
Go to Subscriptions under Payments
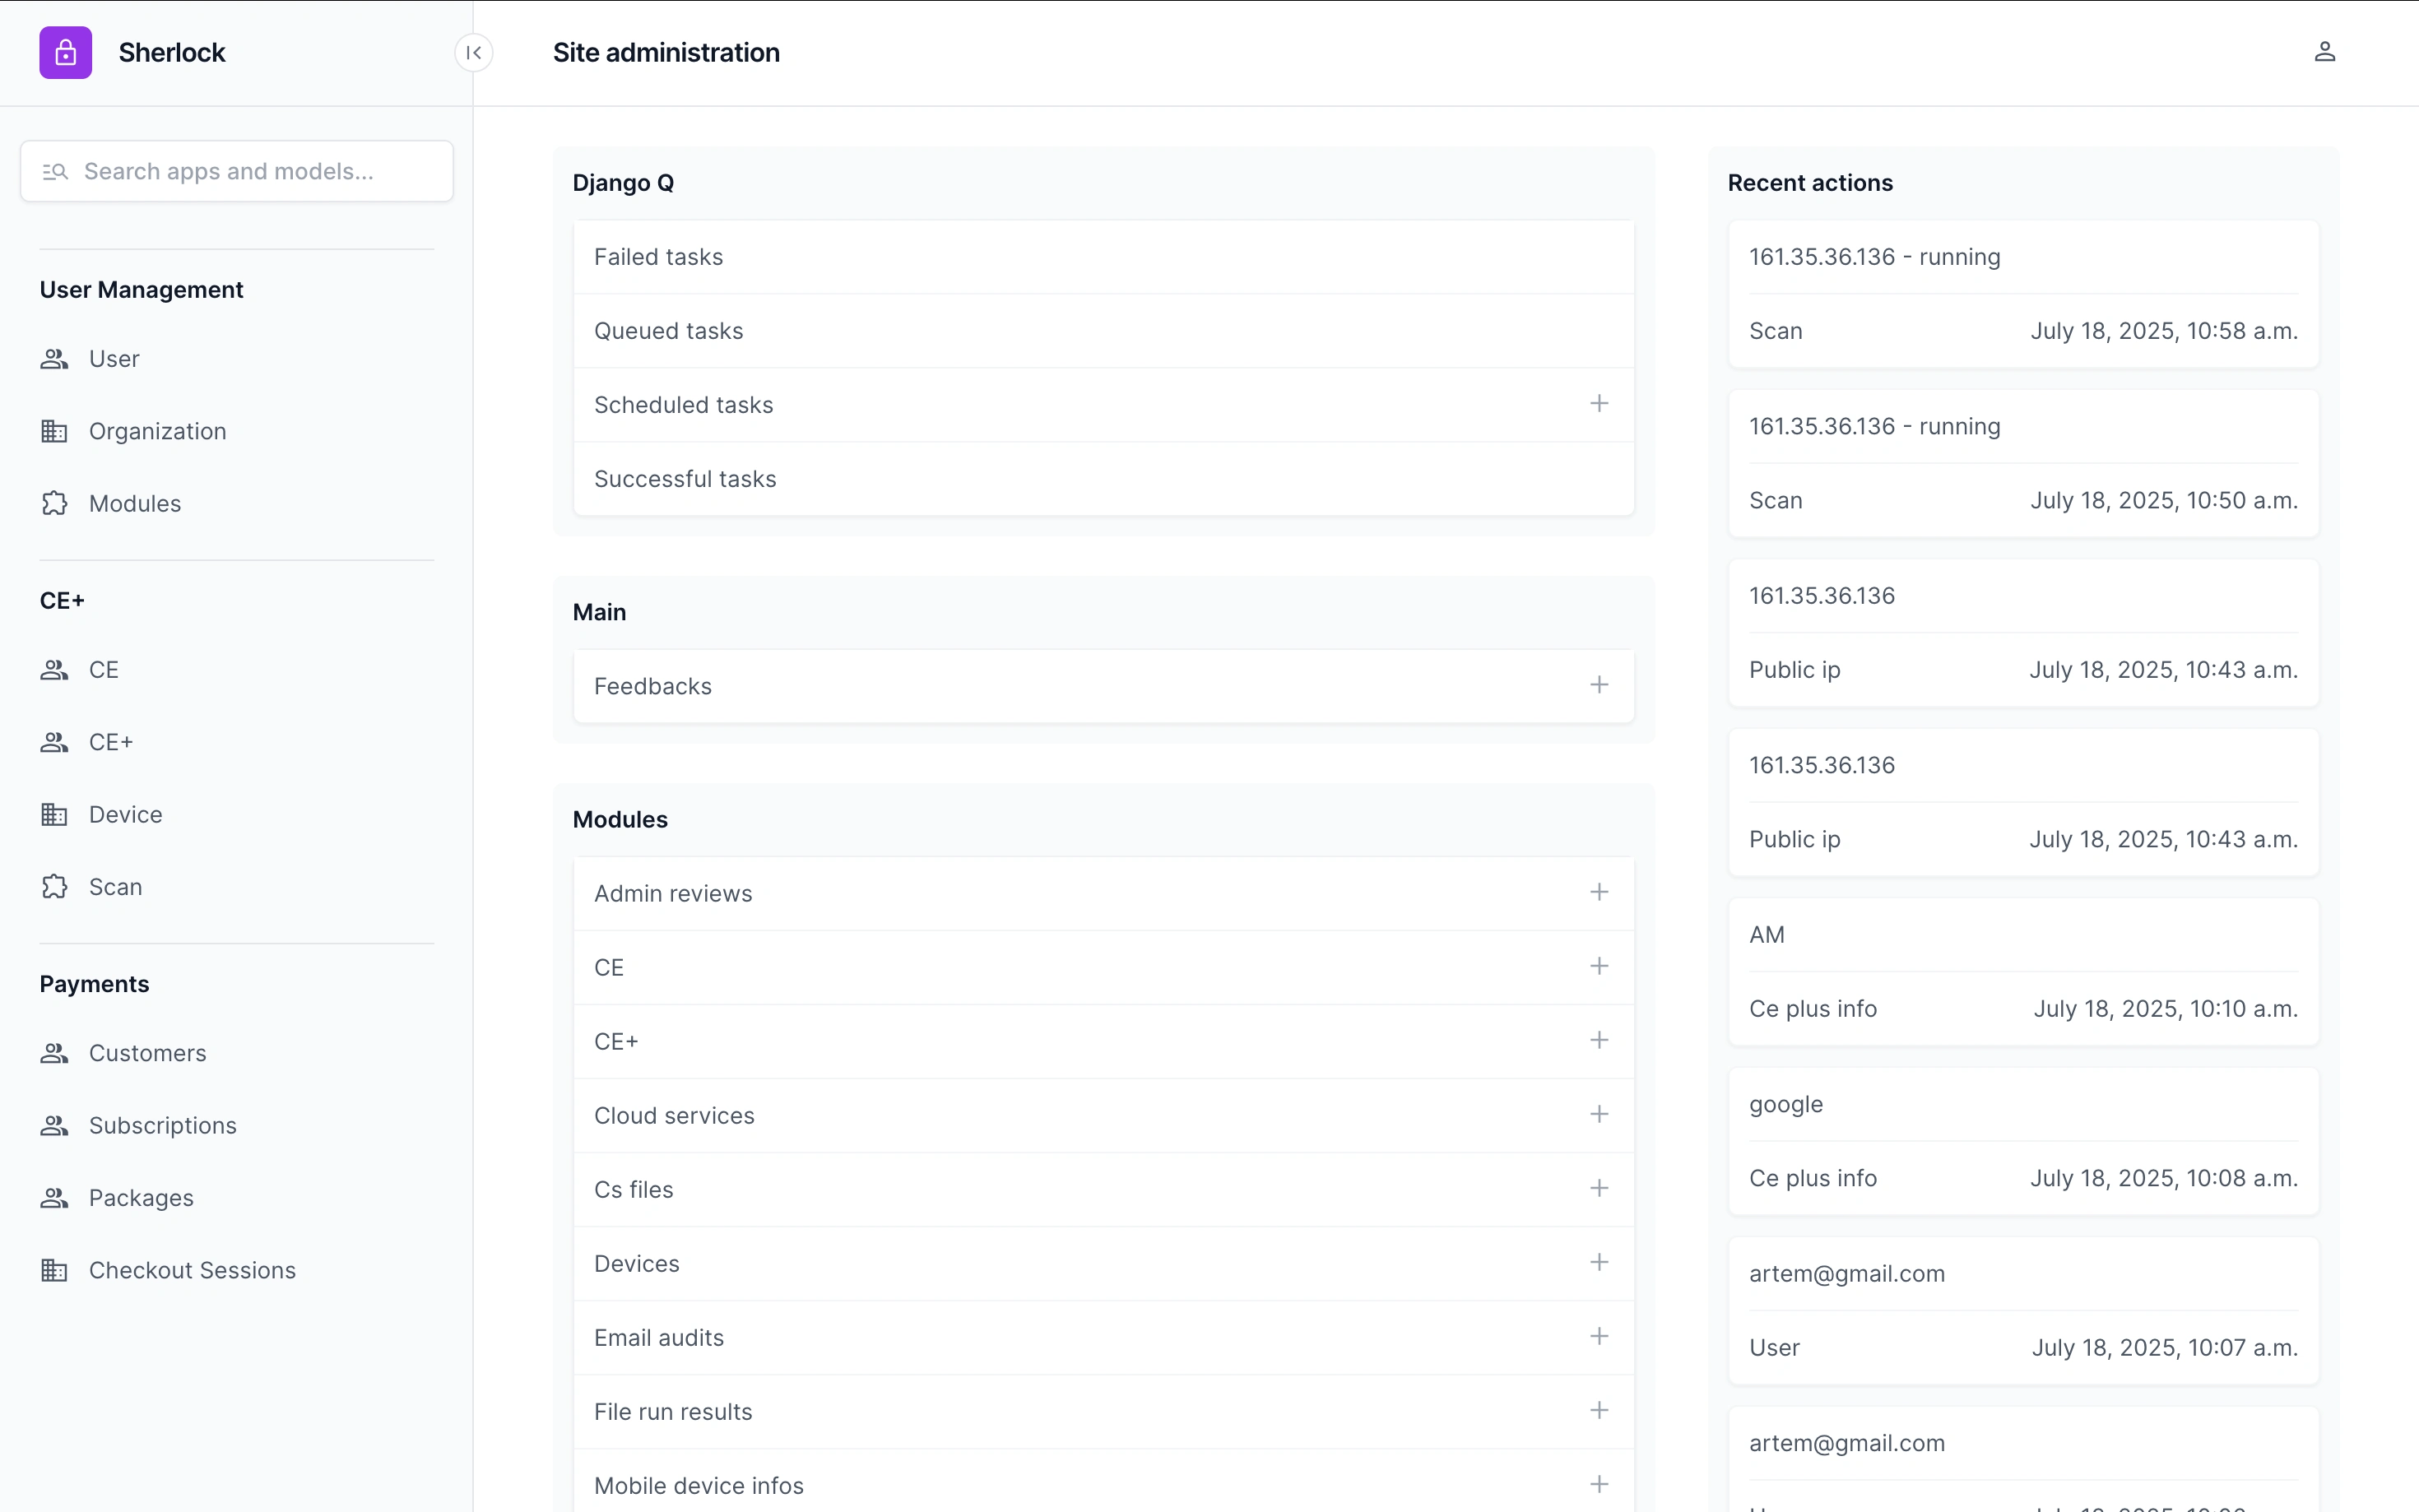coord(162,1125)
